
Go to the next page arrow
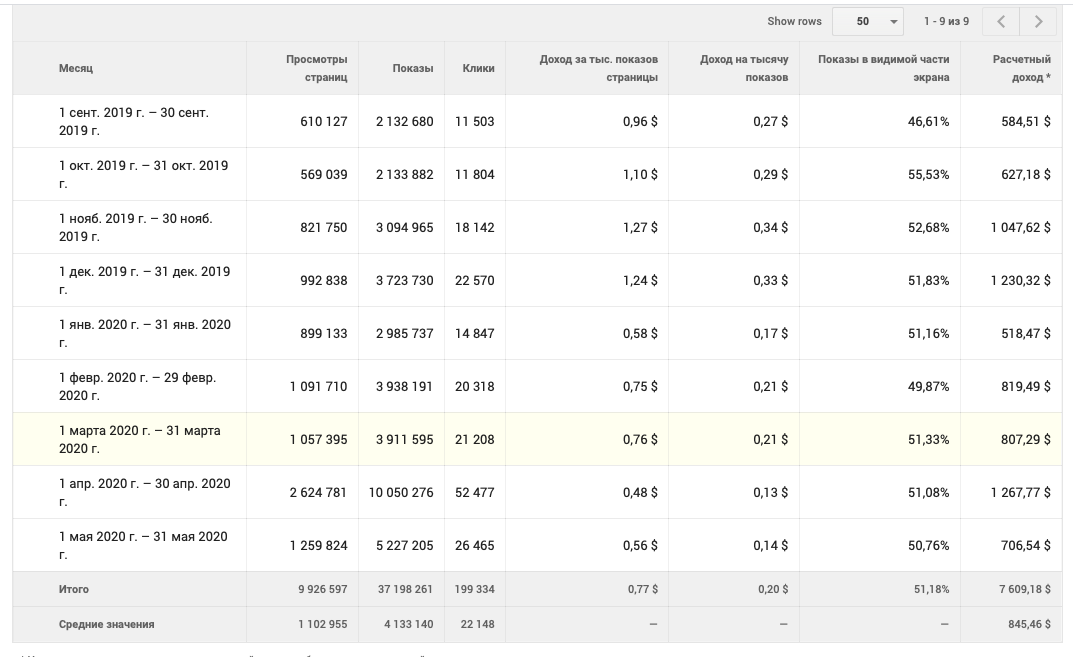click(1039, 22)
